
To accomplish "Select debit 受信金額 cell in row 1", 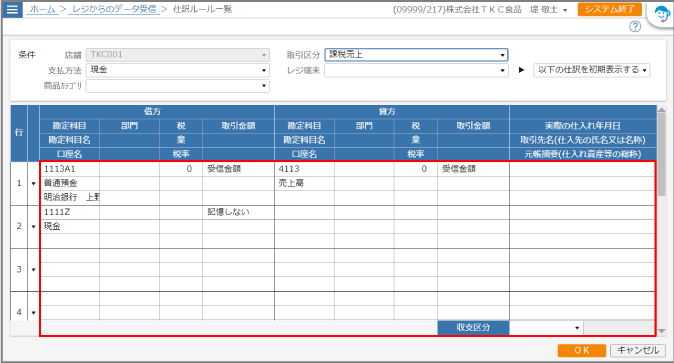I will (239, 169).
